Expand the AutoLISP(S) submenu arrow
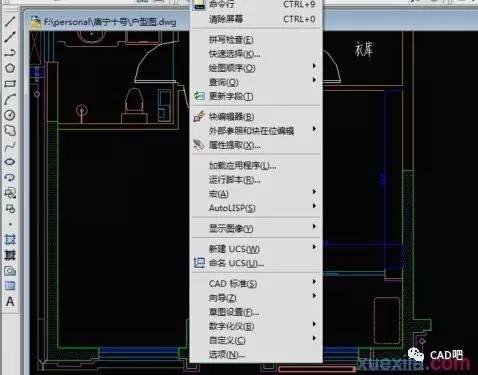Screen dimensions: 478x375 tap(314, 206)
